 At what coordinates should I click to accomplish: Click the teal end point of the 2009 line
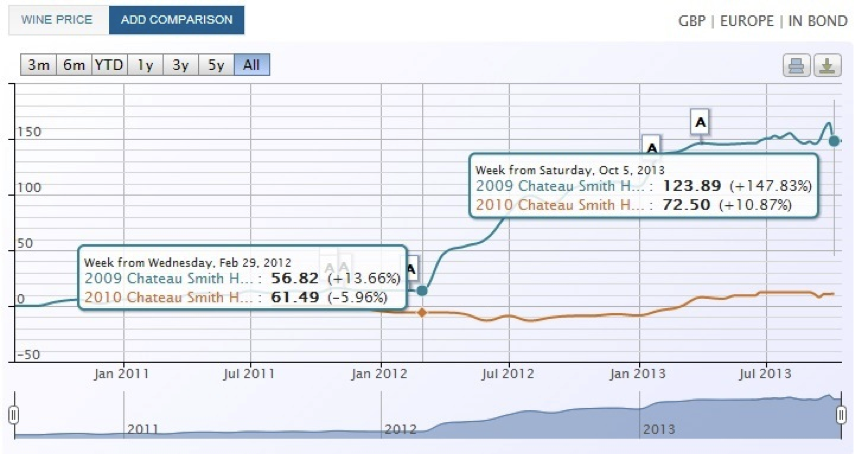pyautogui.click(x=835, y=141)
